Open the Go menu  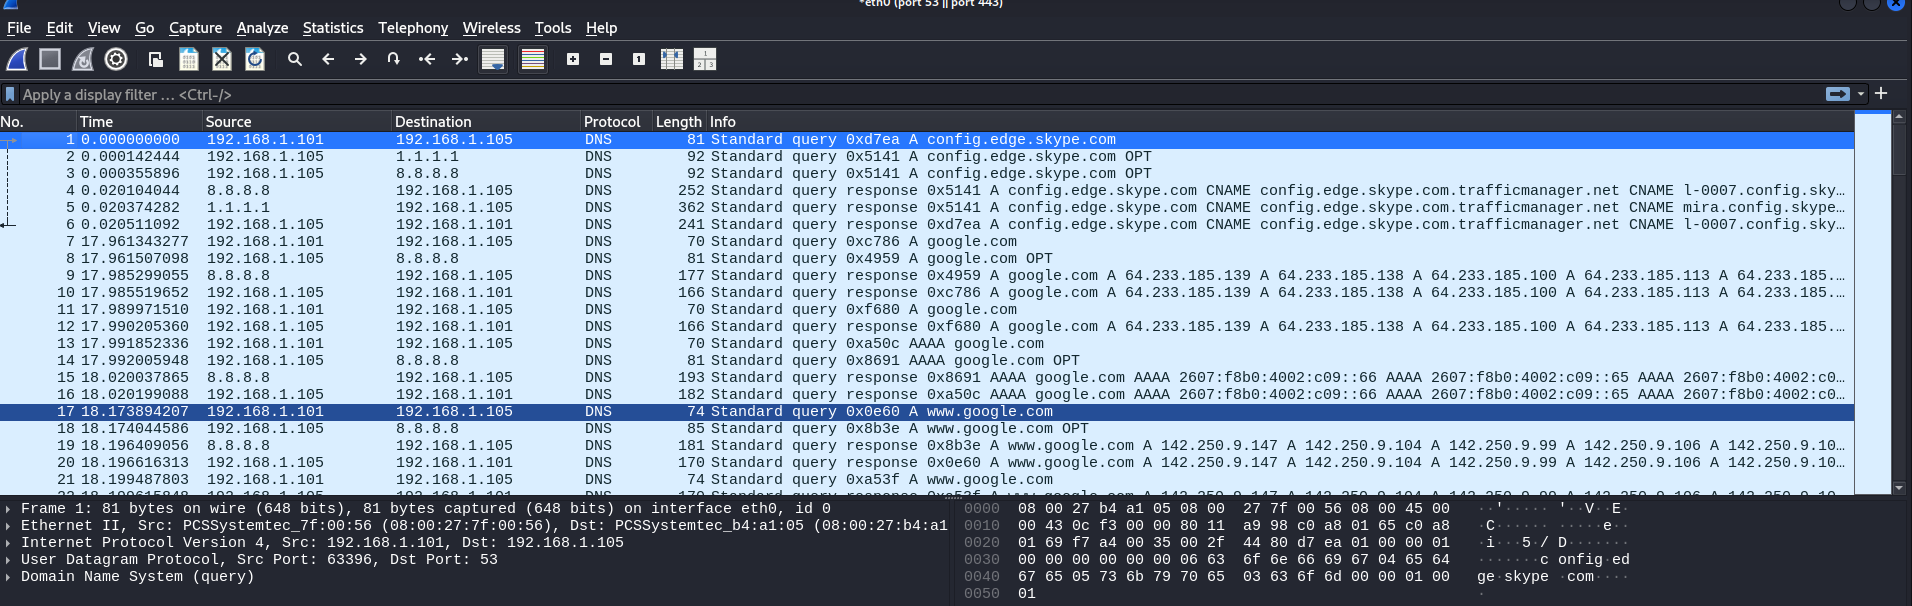click(x=145, y=28)
